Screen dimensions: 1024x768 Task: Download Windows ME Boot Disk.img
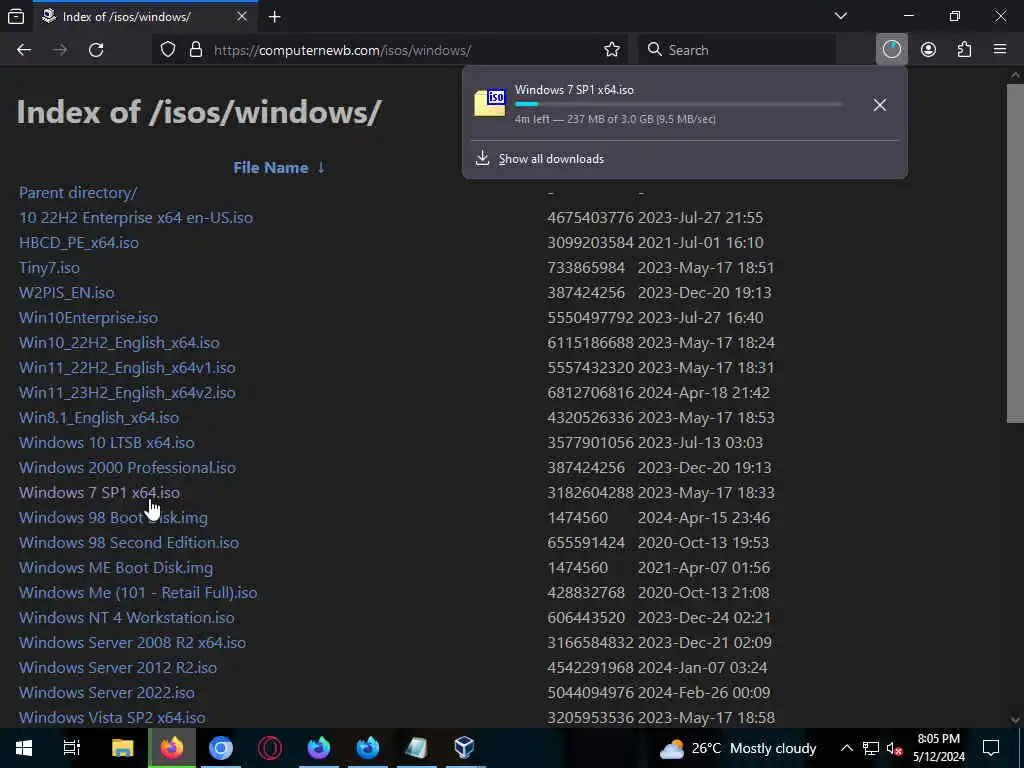point(116,568)
